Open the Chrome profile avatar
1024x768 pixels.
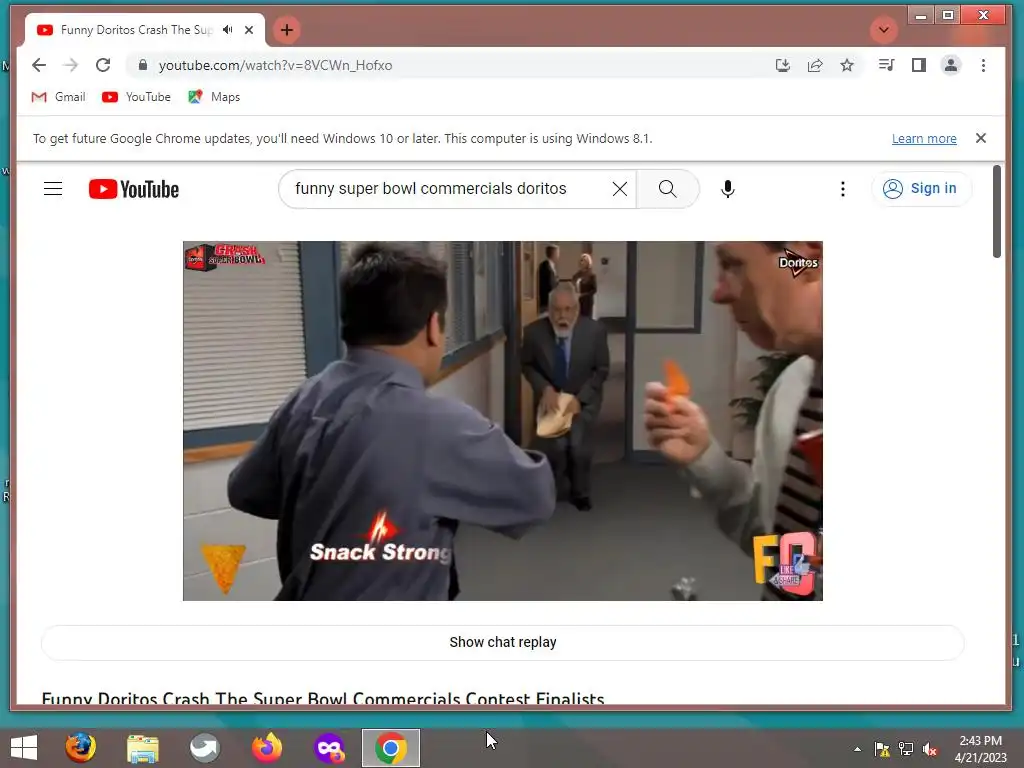[x=951, y=65]
